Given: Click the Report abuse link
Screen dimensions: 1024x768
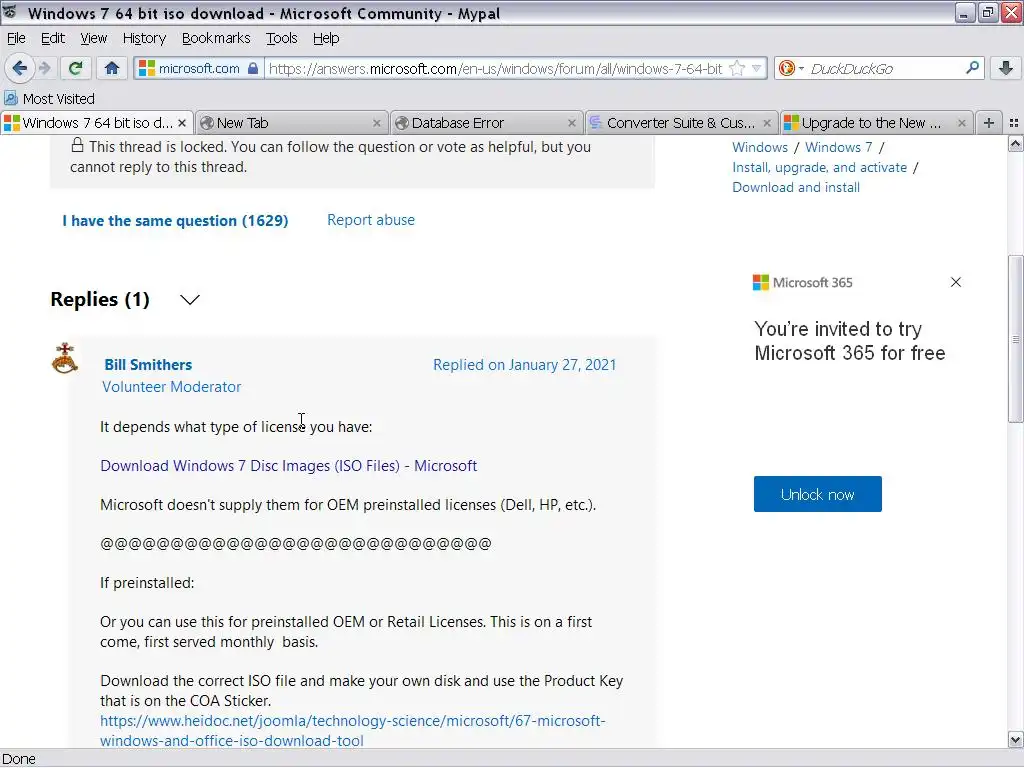Looking at the screenshot, I should [x=371, y=220].
